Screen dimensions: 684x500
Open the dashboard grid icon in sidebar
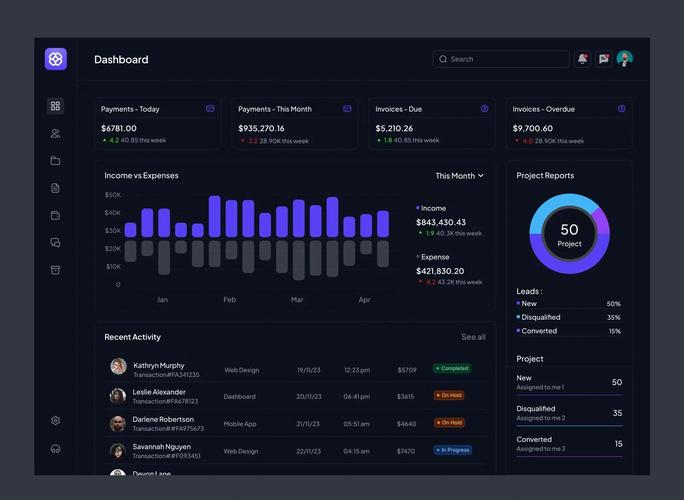pyautogui.click(x=55, y=106)
